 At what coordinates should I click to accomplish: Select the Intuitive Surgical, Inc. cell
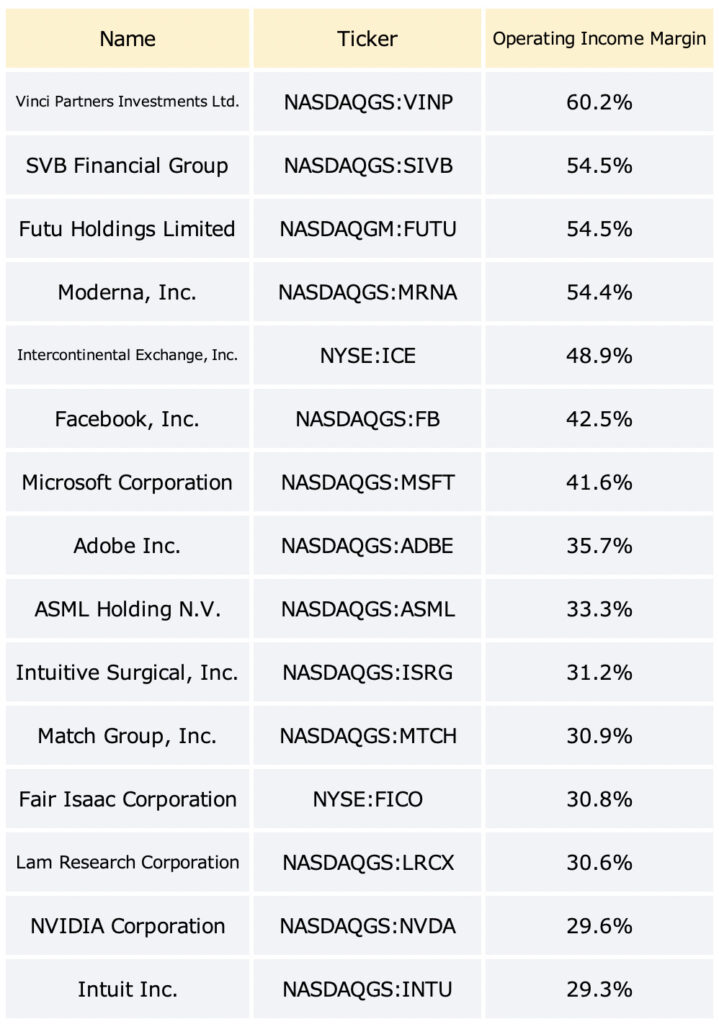(x=127, y=672)
